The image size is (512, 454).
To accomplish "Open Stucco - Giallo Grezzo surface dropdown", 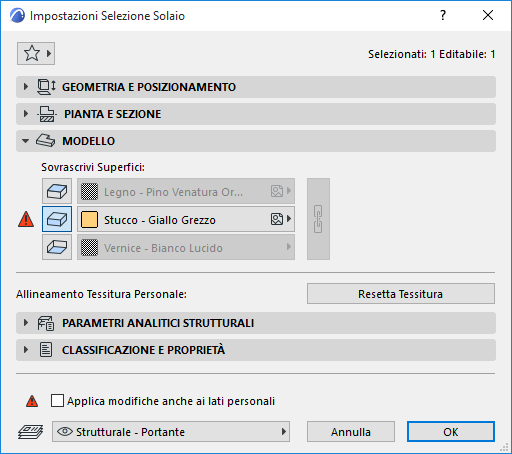I will point(186,219).
